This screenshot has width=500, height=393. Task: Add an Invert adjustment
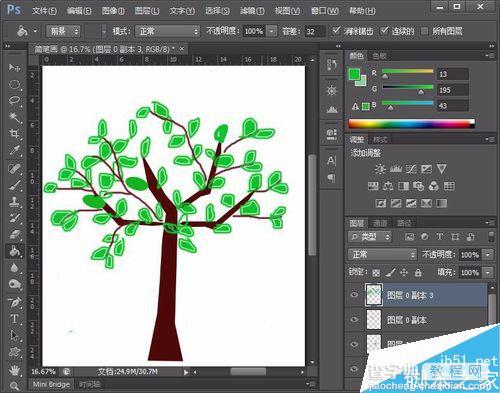(x=380, y=203)
